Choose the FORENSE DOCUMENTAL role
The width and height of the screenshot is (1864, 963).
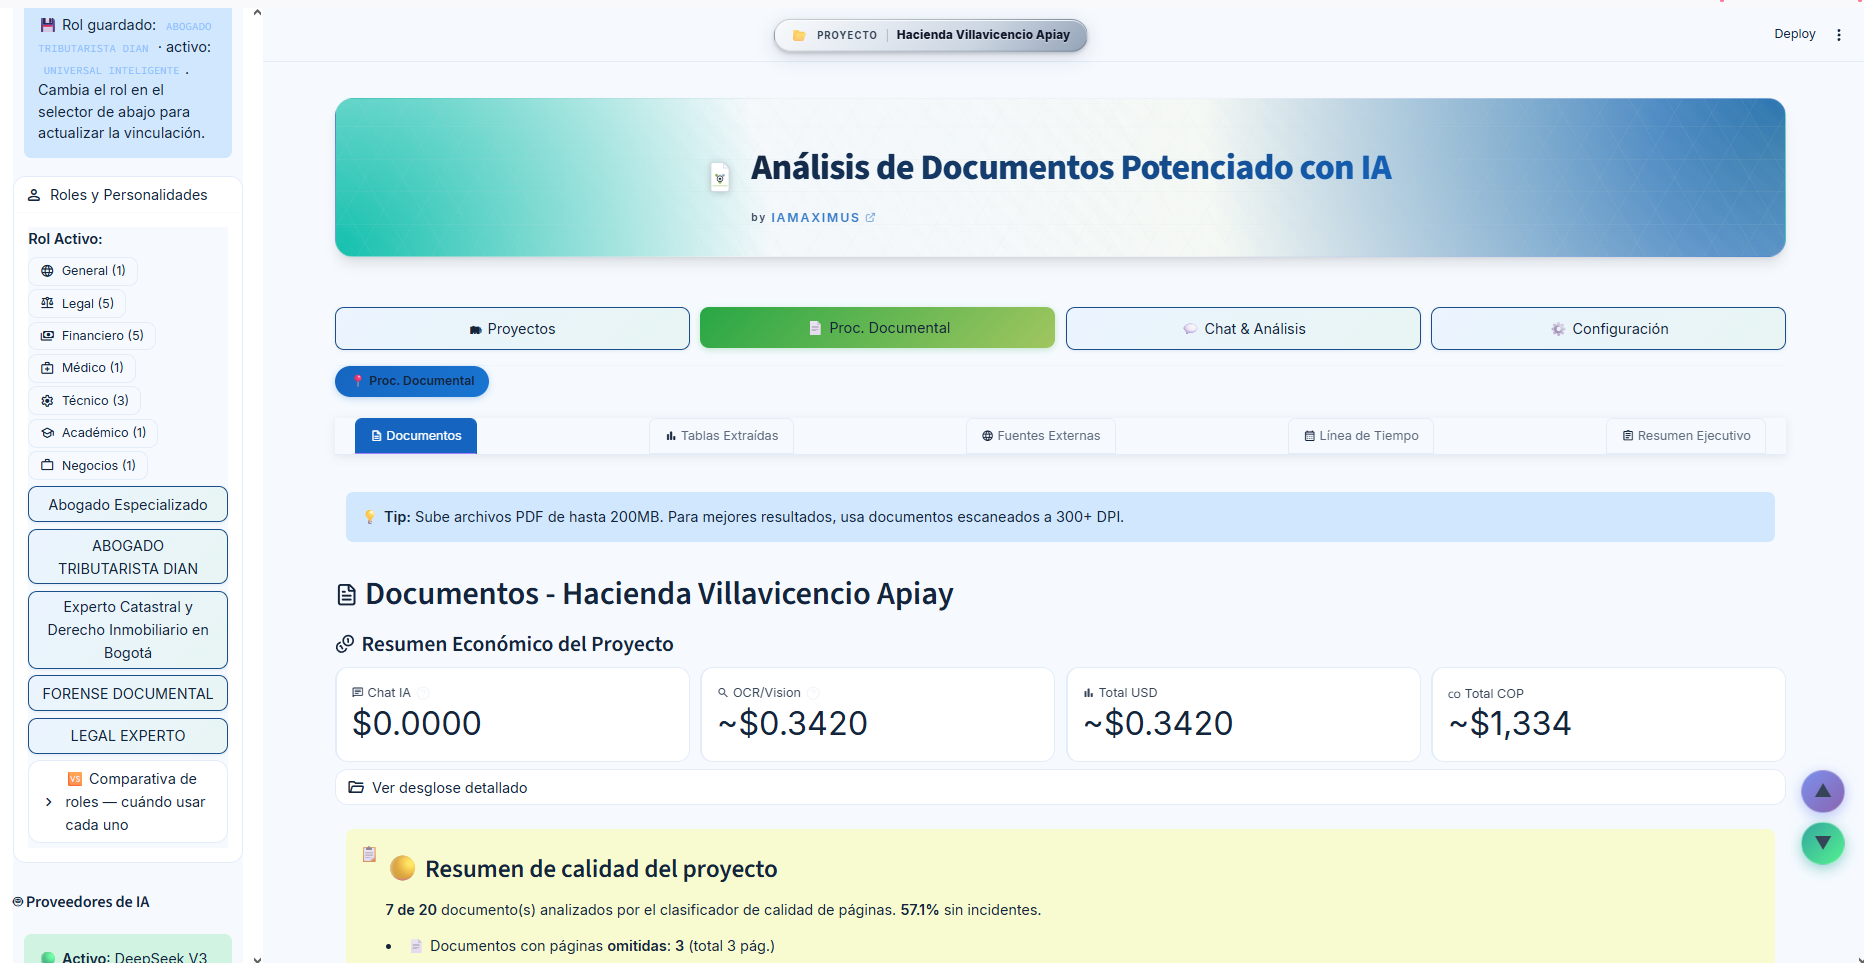coord(128,694)
